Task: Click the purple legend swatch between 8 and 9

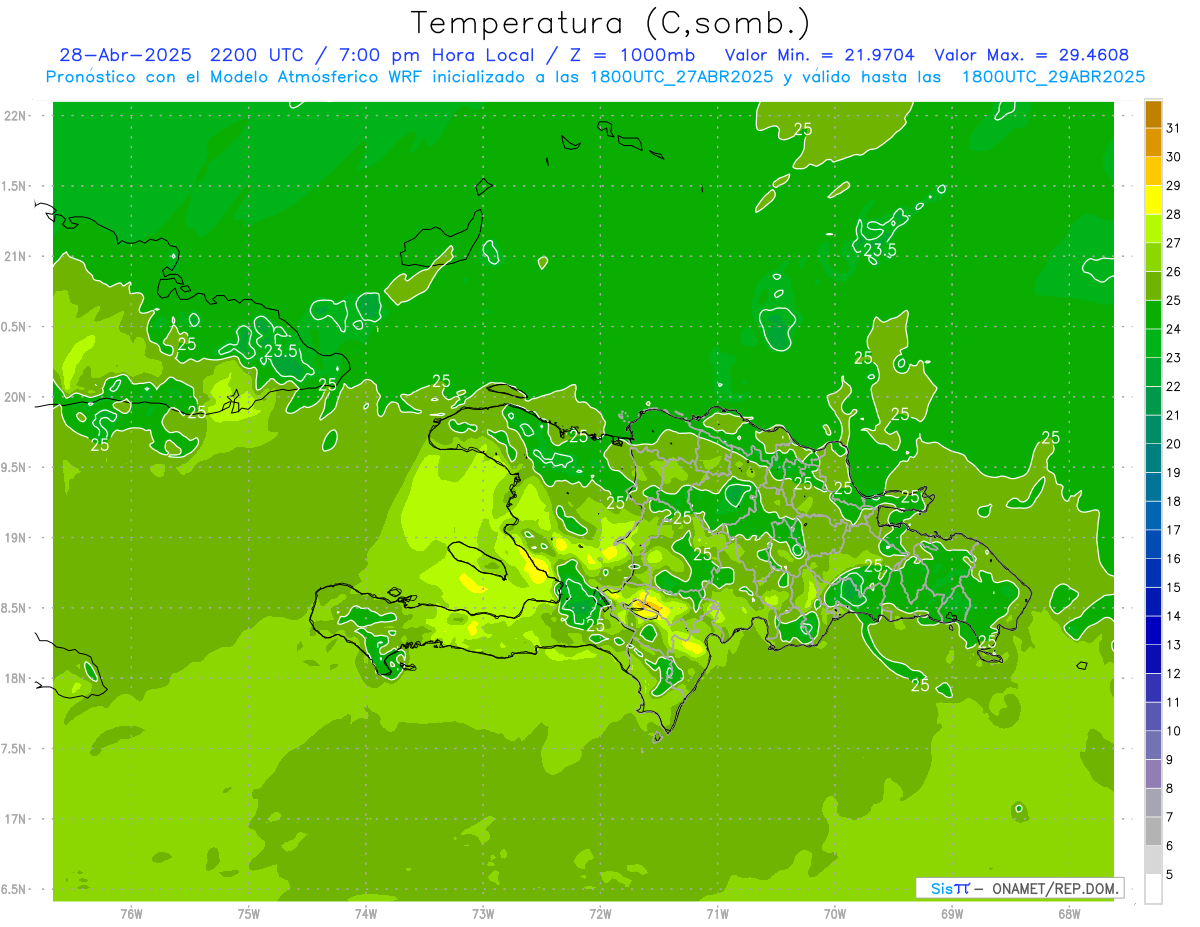Action: tap(1153, 774)
